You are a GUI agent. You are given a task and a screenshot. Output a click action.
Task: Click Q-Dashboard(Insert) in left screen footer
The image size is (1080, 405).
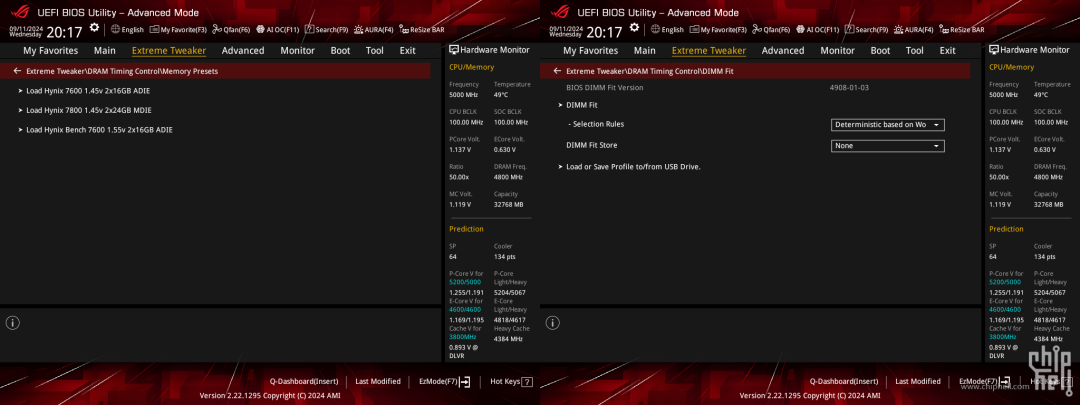[x=304, y=381]
